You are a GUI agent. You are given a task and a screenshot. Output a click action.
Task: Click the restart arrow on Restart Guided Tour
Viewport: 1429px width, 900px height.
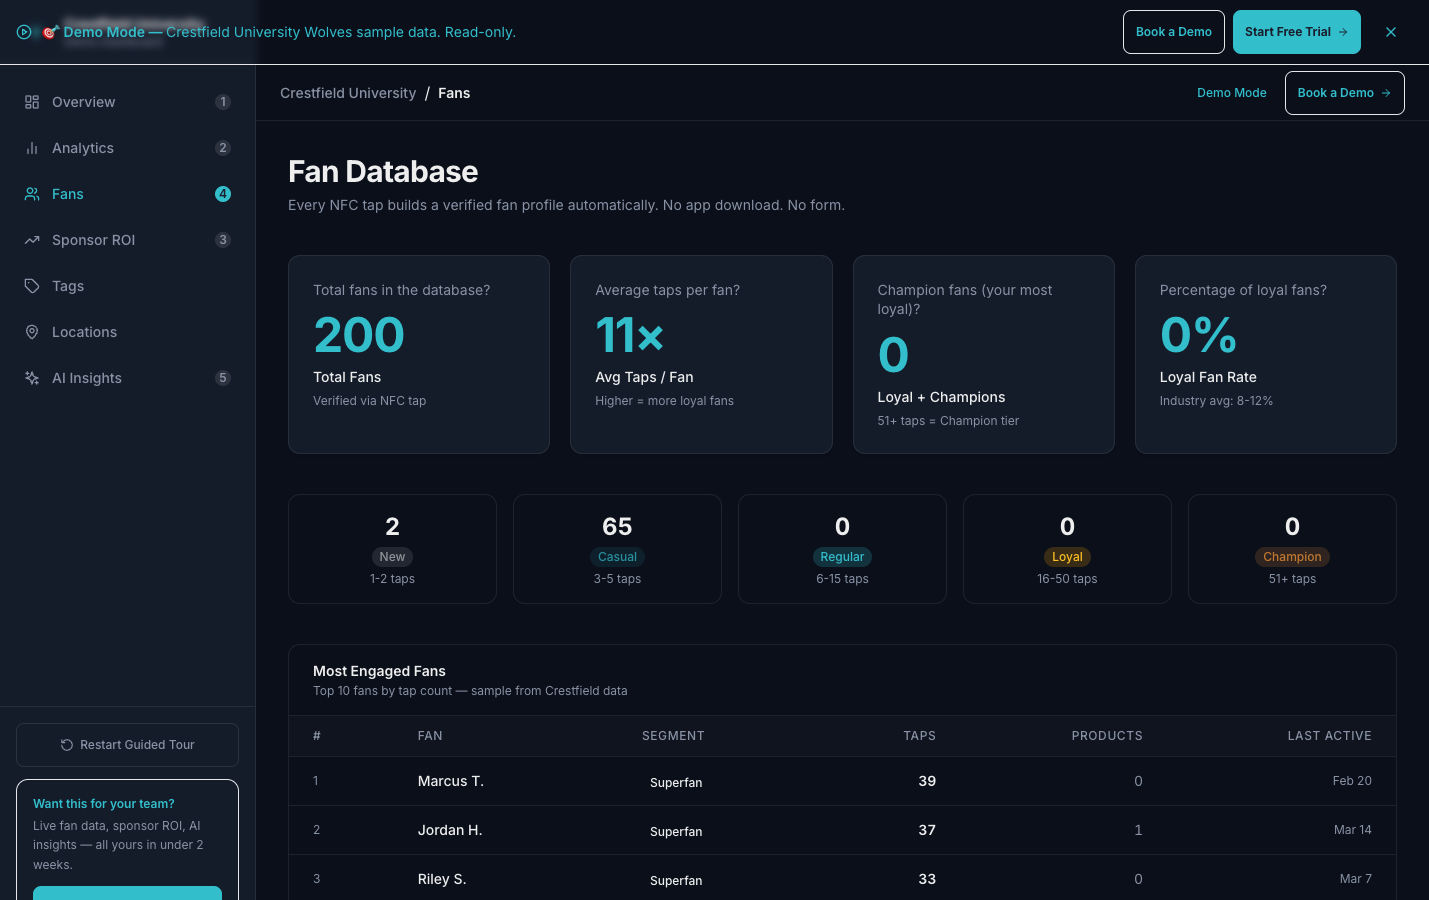tap(66, 744)
